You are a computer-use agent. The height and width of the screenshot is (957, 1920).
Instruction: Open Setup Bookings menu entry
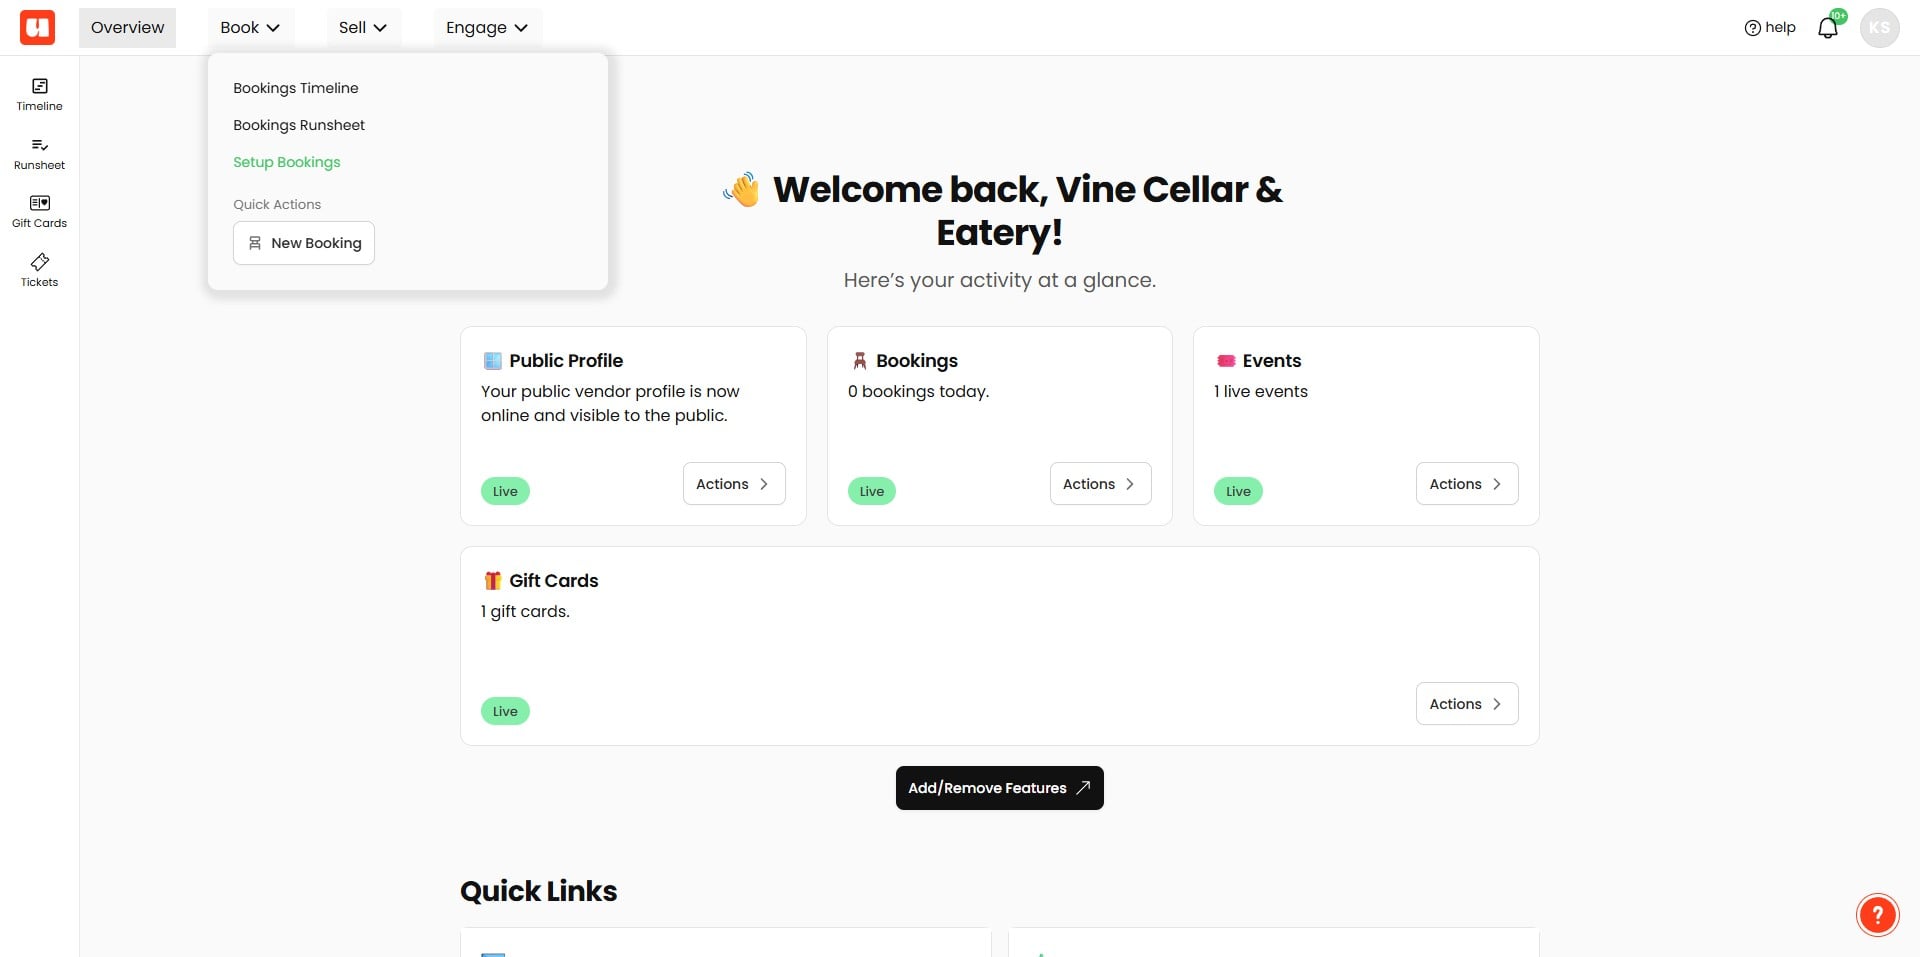click(286, 162)
